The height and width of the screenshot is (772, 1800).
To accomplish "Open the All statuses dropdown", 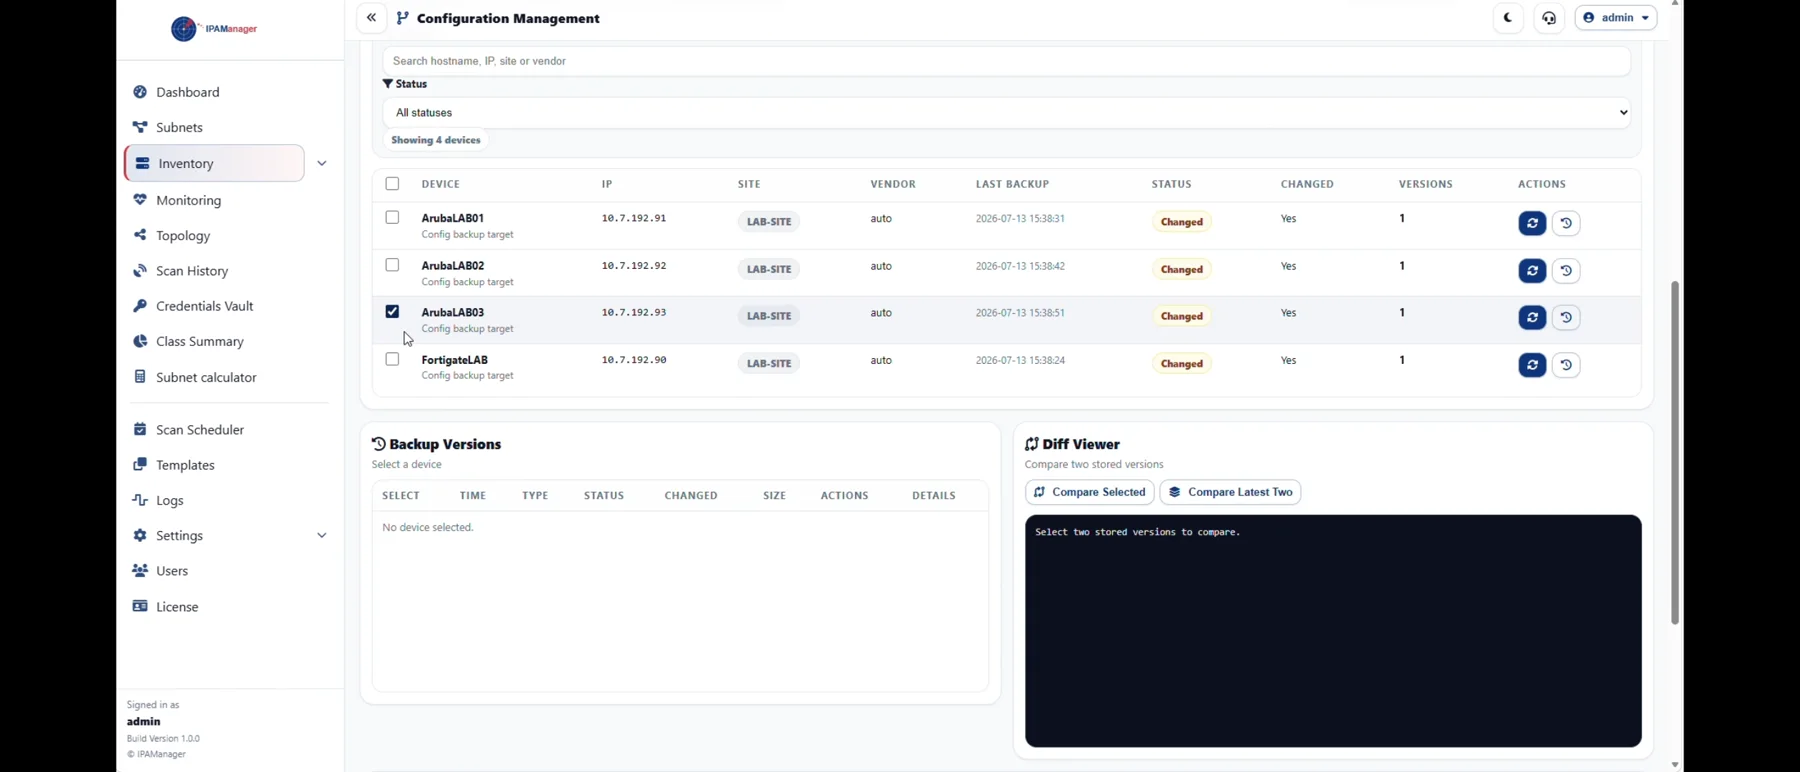I will point(1006,113).
